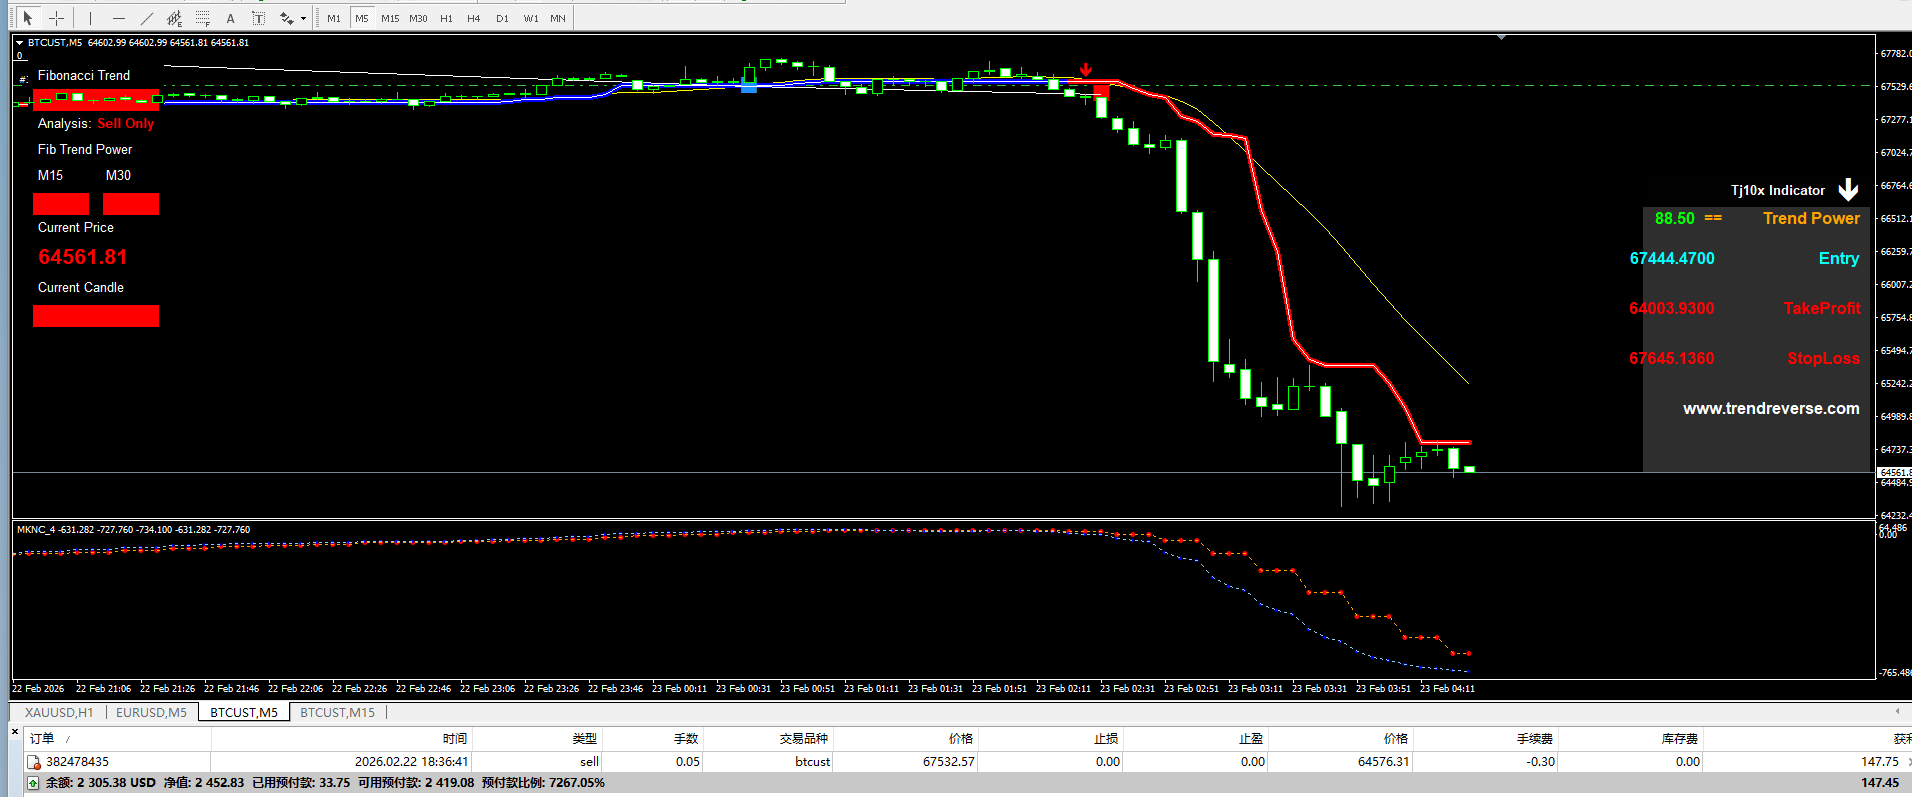The width and height of the screenshot is (1912, 797).
Task: Sort orders by 类型 column
Action: tap(537, 738)
